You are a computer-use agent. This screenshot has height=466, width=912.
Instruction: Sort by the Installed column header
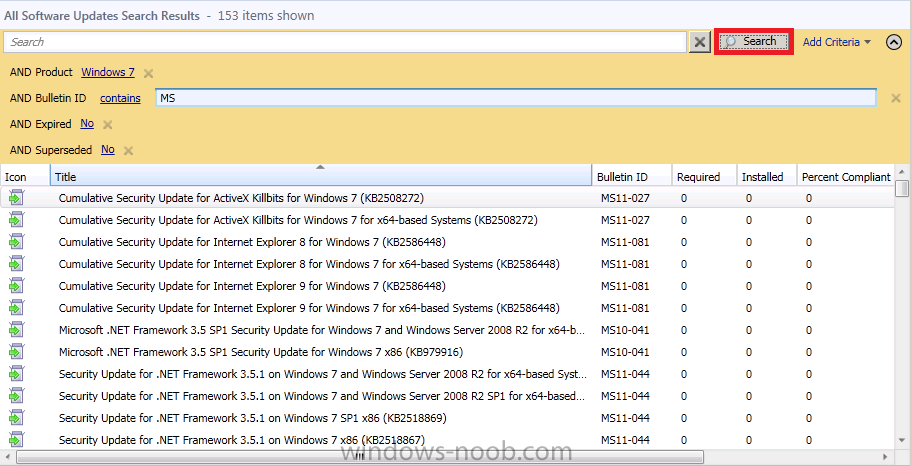[x=767, y=177]
